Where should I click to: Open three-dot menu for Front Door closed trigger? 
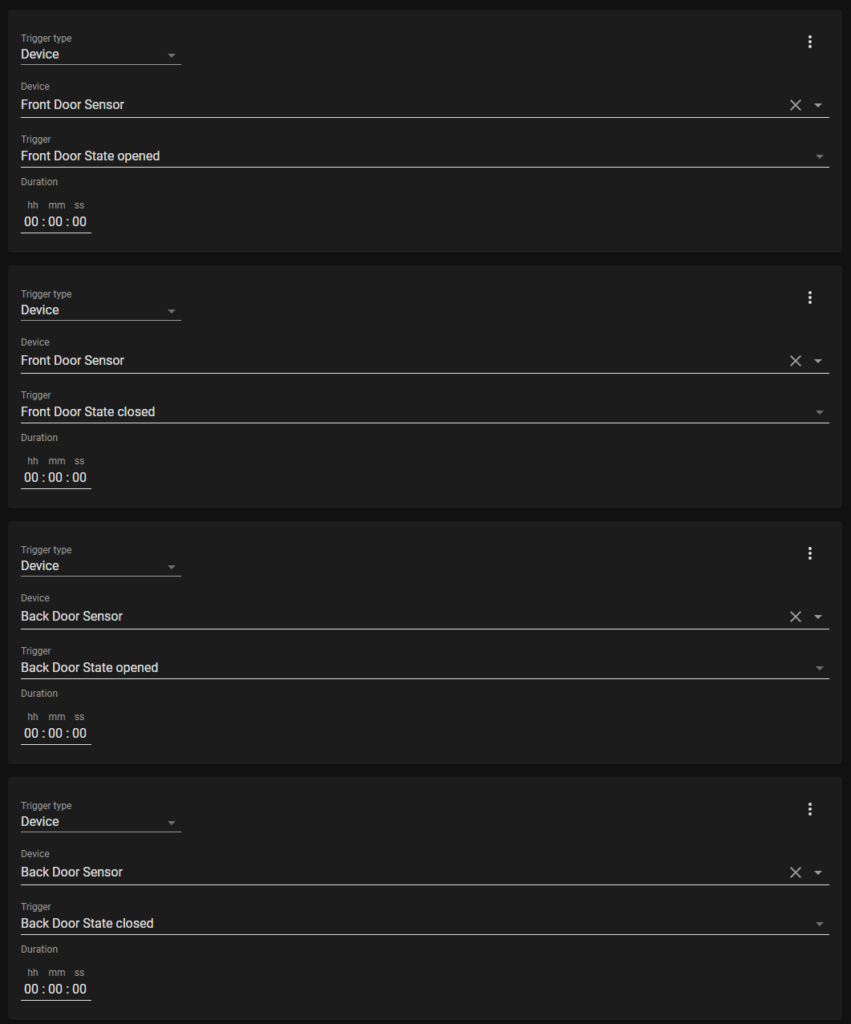click(810, 298)
